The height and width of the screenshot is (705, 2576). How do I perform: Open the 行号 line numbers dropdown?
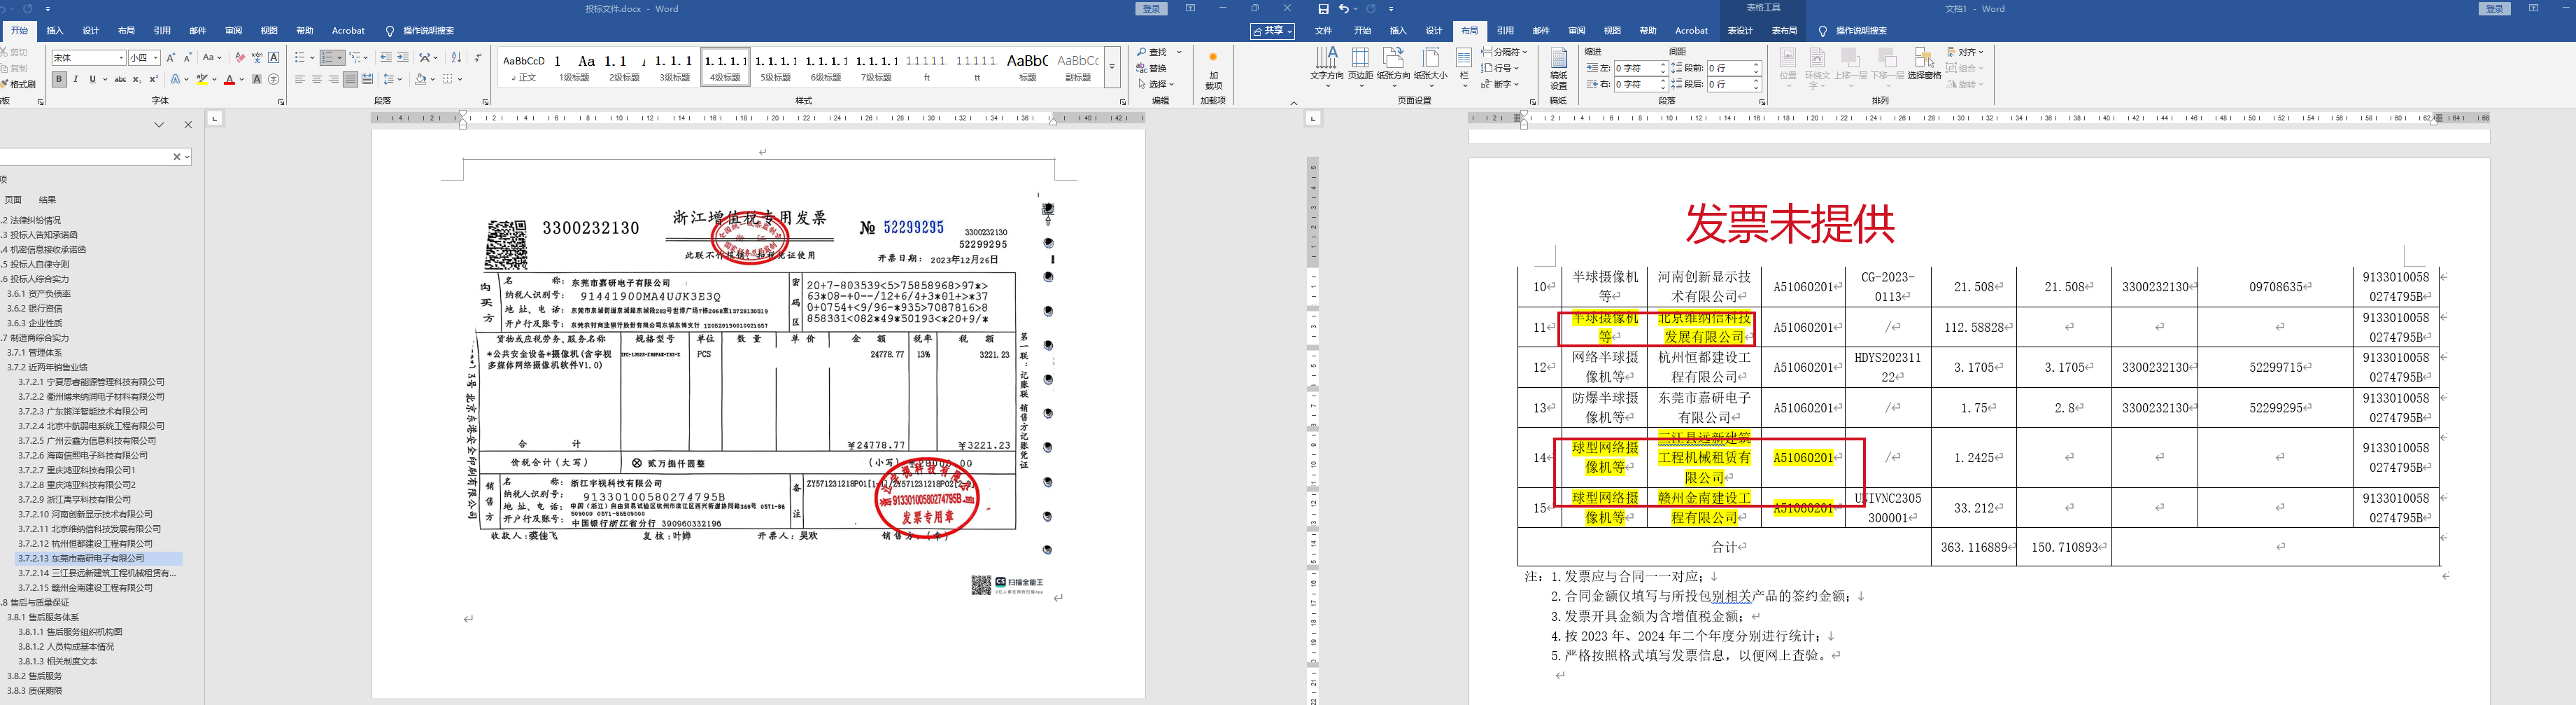pyautogui.click(x=1500, y=68)
